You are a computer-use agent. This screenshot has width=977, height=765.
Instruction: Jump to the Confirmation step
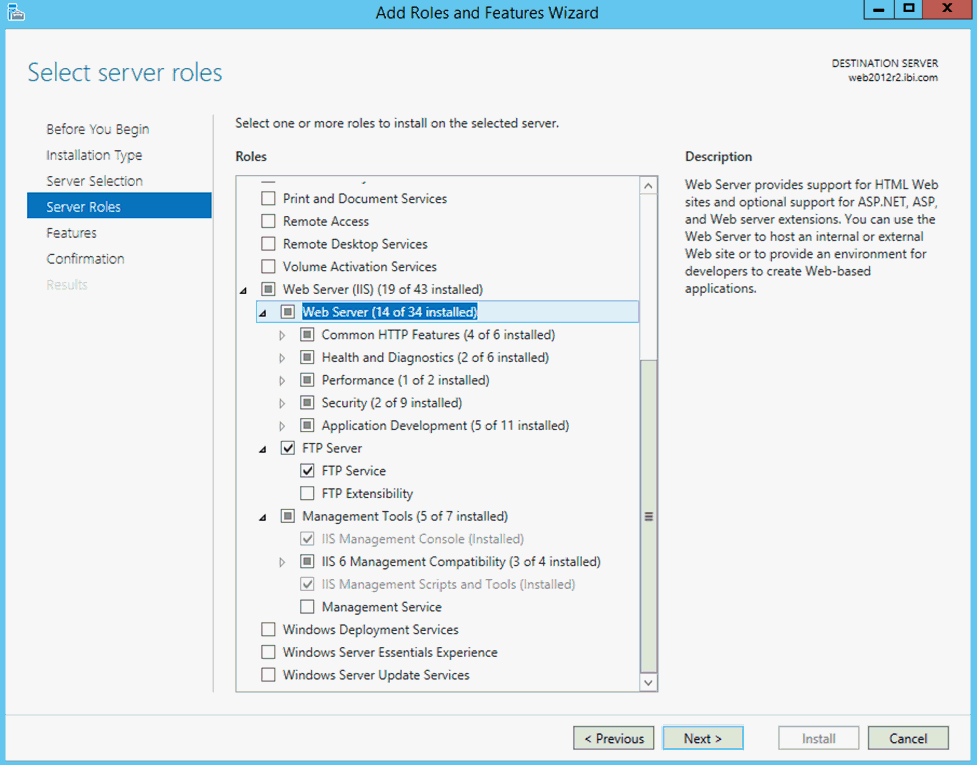(85, 259)
